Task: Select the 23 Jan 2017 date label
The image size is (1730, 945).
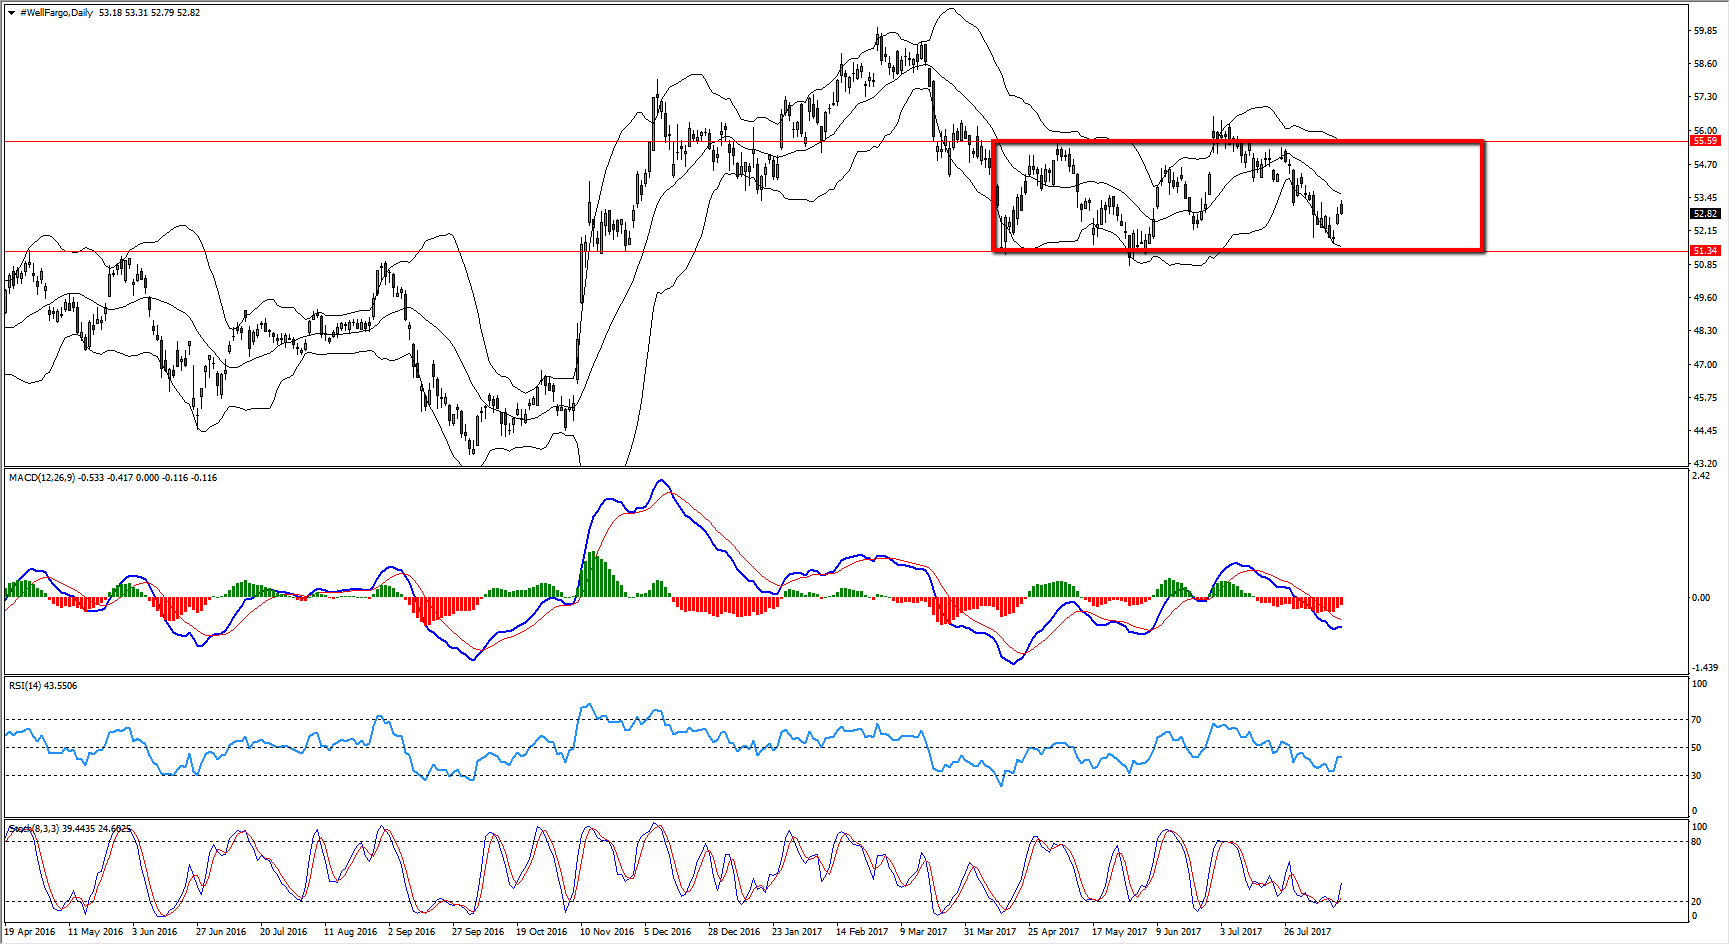Action: (797, 932)
